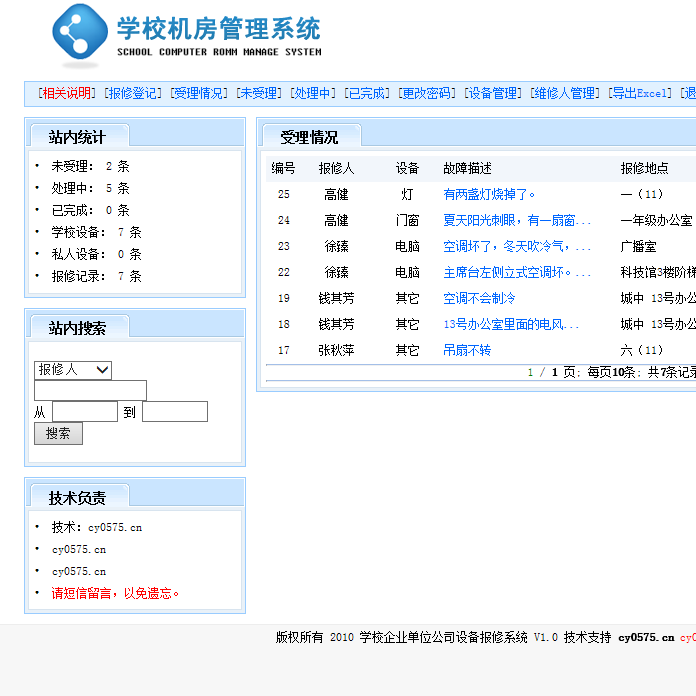Click the 更改密码 link

(427, 93)
